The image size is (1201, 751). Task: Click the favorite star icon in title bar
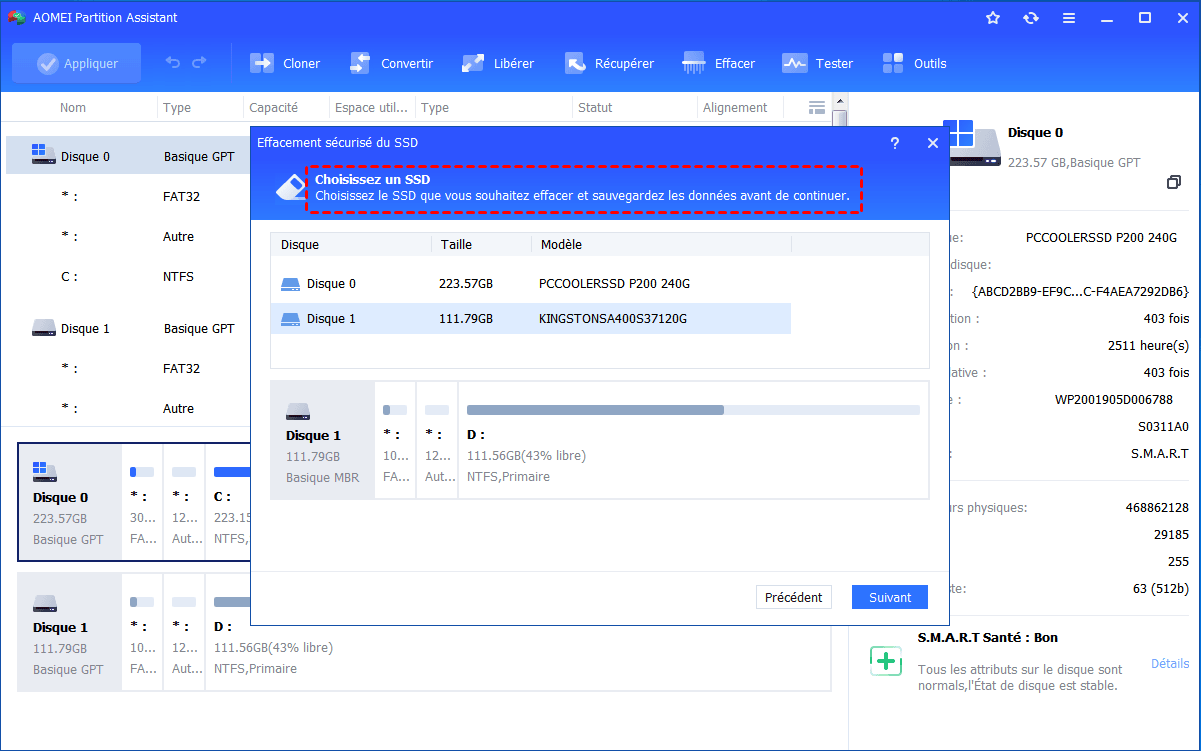click(993, 18)
